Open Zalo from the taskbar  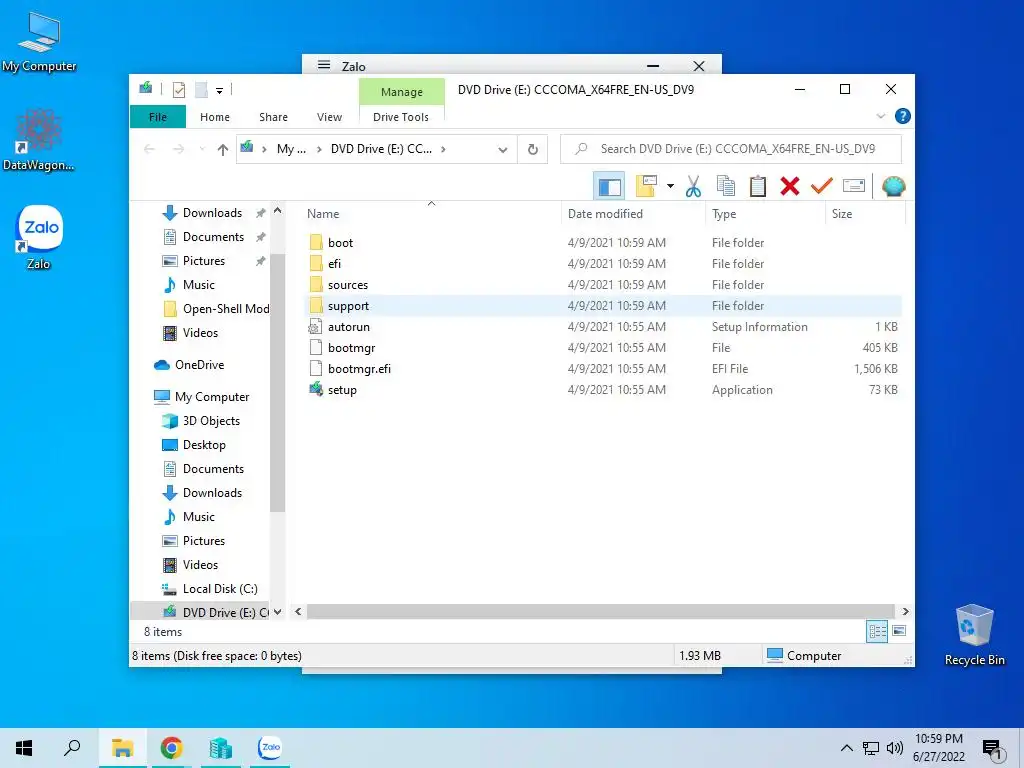[270, 748]
